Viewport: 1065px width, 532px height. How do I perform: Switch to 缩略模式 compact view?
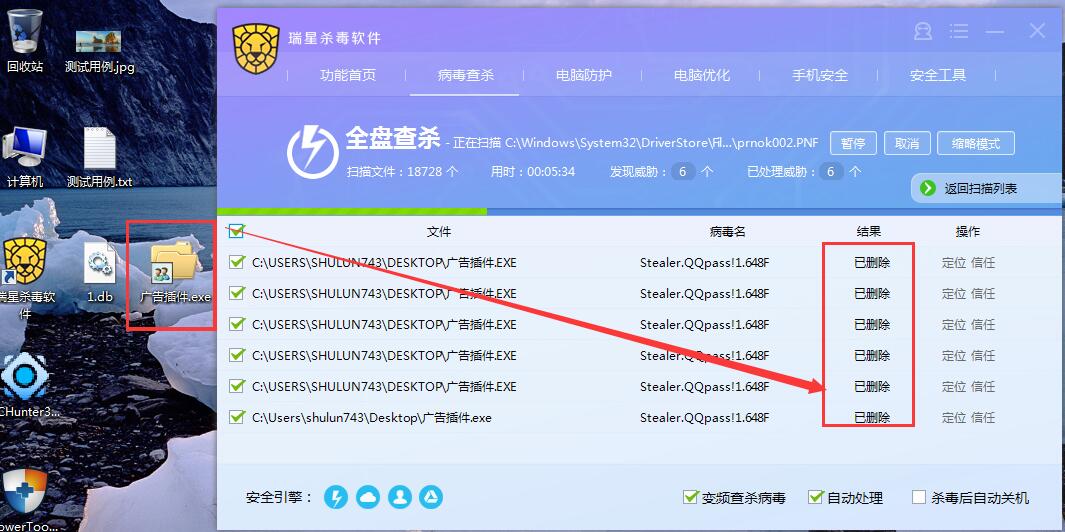click(x=976, y=143)
